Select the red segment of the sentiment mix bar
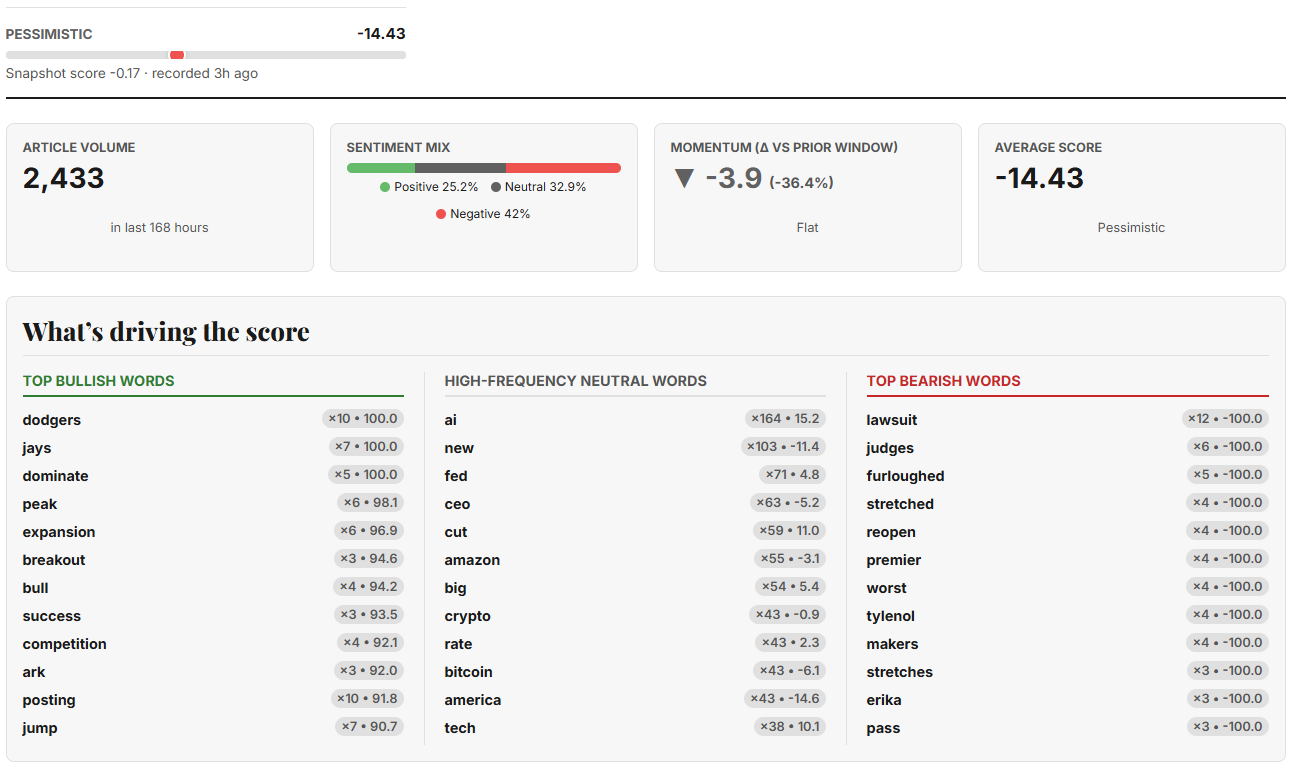The image size is (1293, 766). click(x=563, y=168)
